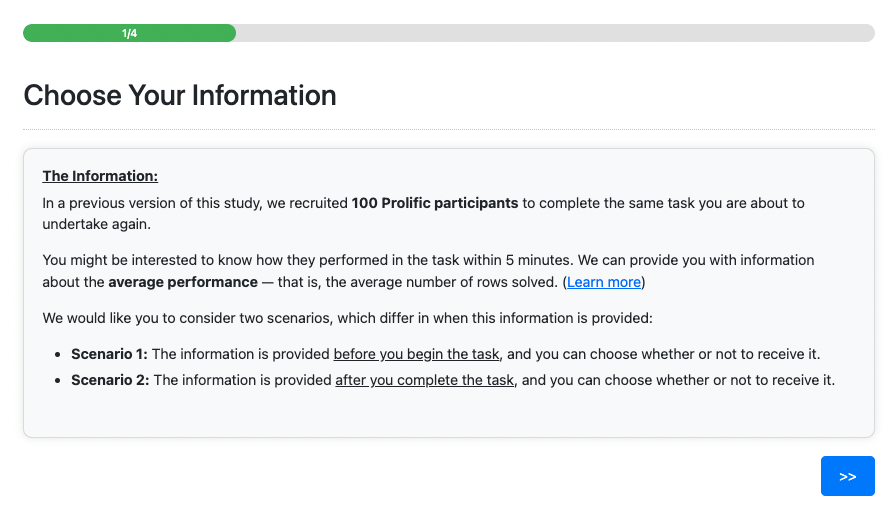Click the gray unfilled progress bar area

click(555, 33)
